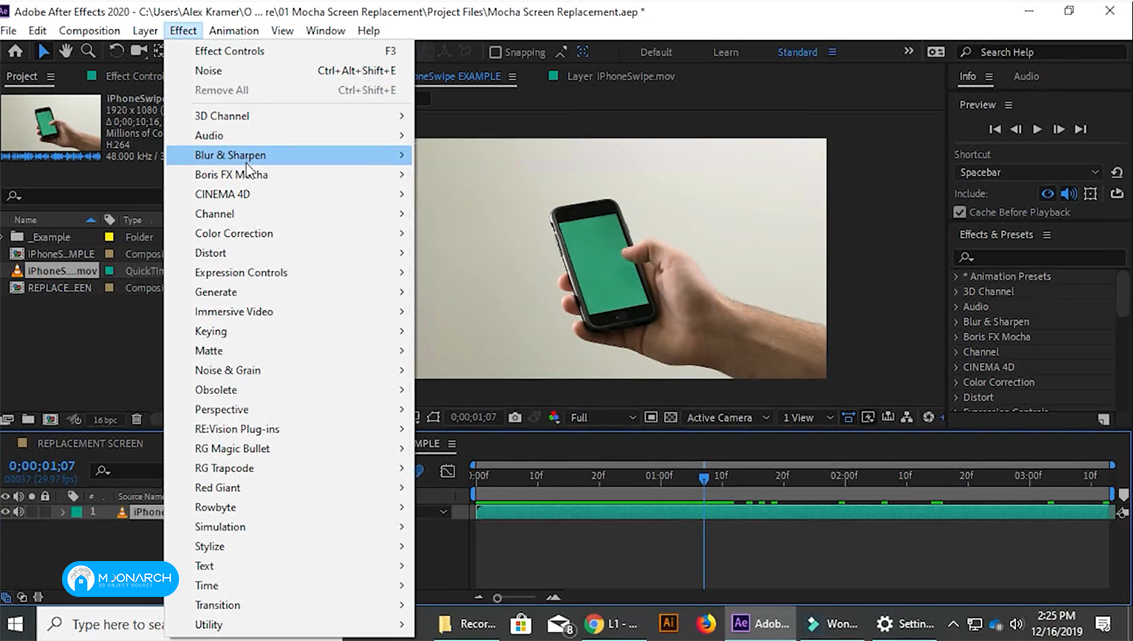This screenshot has height=641, width=1133.
Task: Take a snapshot with camera icon
Action: [x=514, y=417]
